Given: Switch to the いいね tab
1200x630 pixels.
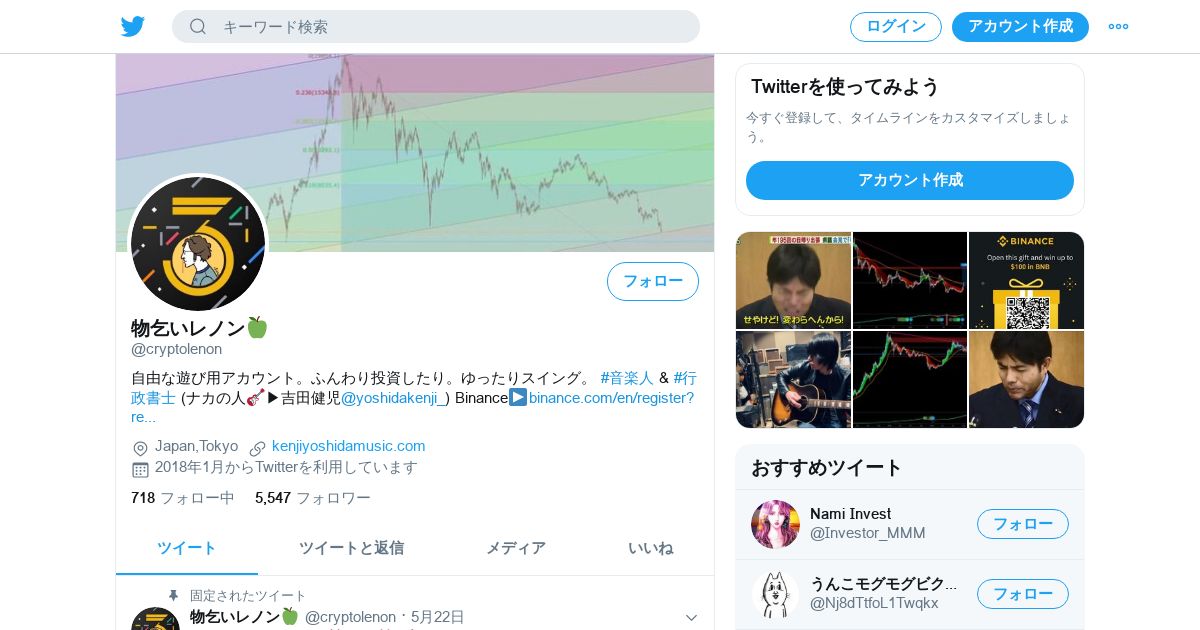Looking at the screenshot, I should tap(650, 548).
